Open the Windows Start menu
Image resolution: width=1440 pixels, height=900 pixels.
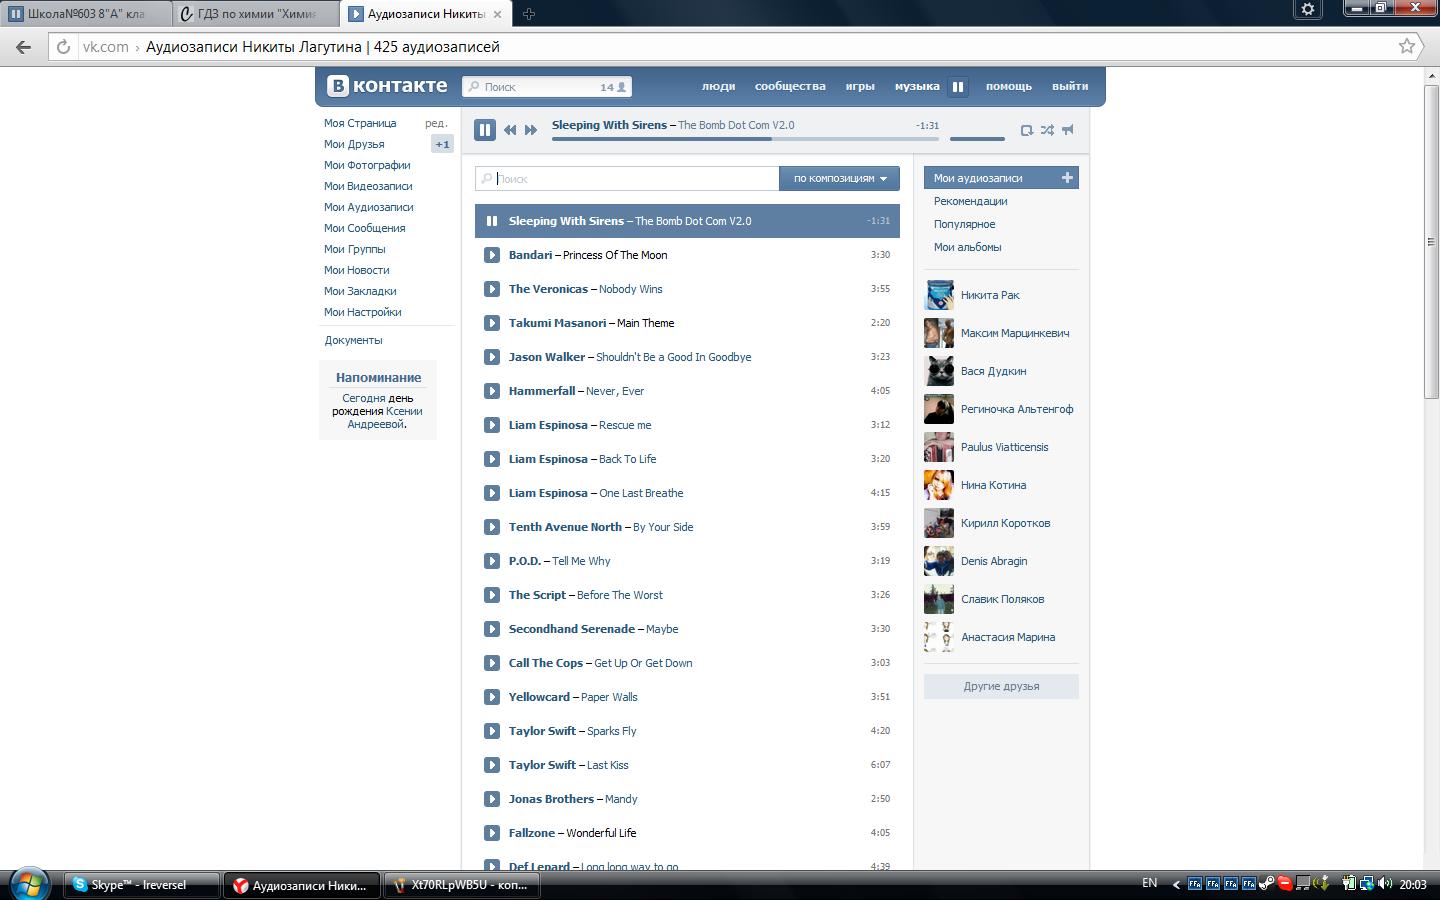(x=28, y=884)
